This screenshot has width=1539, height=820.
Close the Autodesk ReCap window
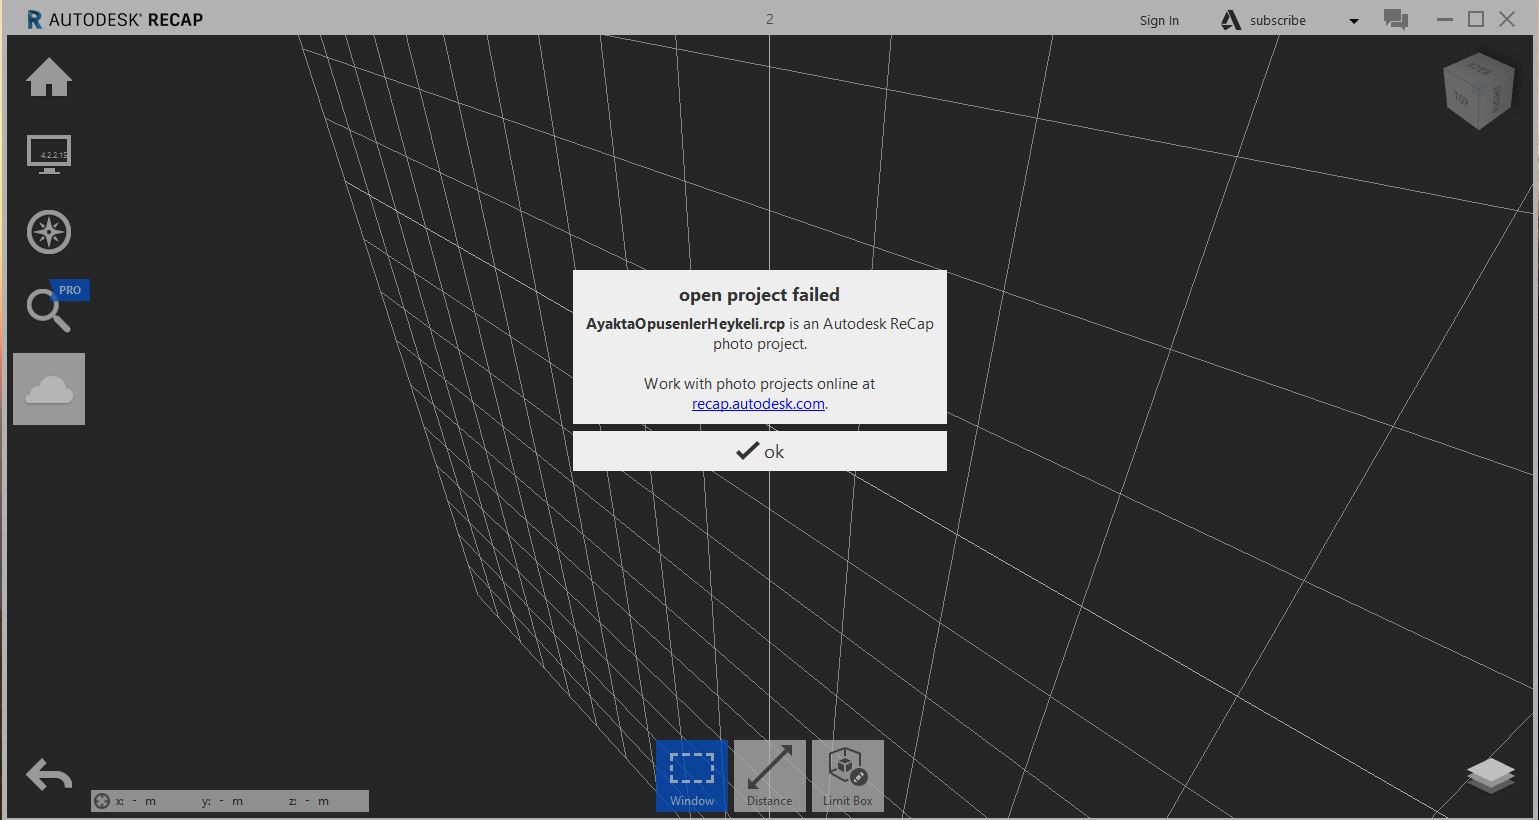coord(1508,19)
